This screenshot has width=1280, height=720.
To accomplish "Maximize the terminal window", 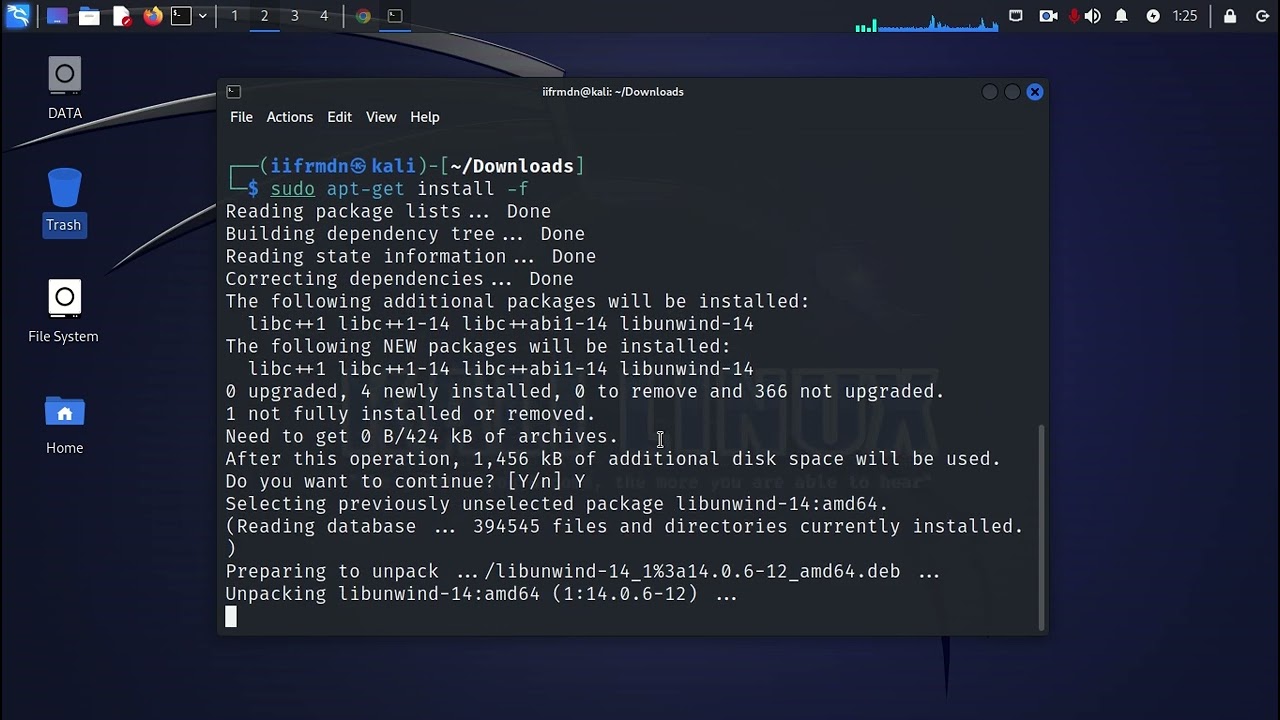I will 1012,92.
